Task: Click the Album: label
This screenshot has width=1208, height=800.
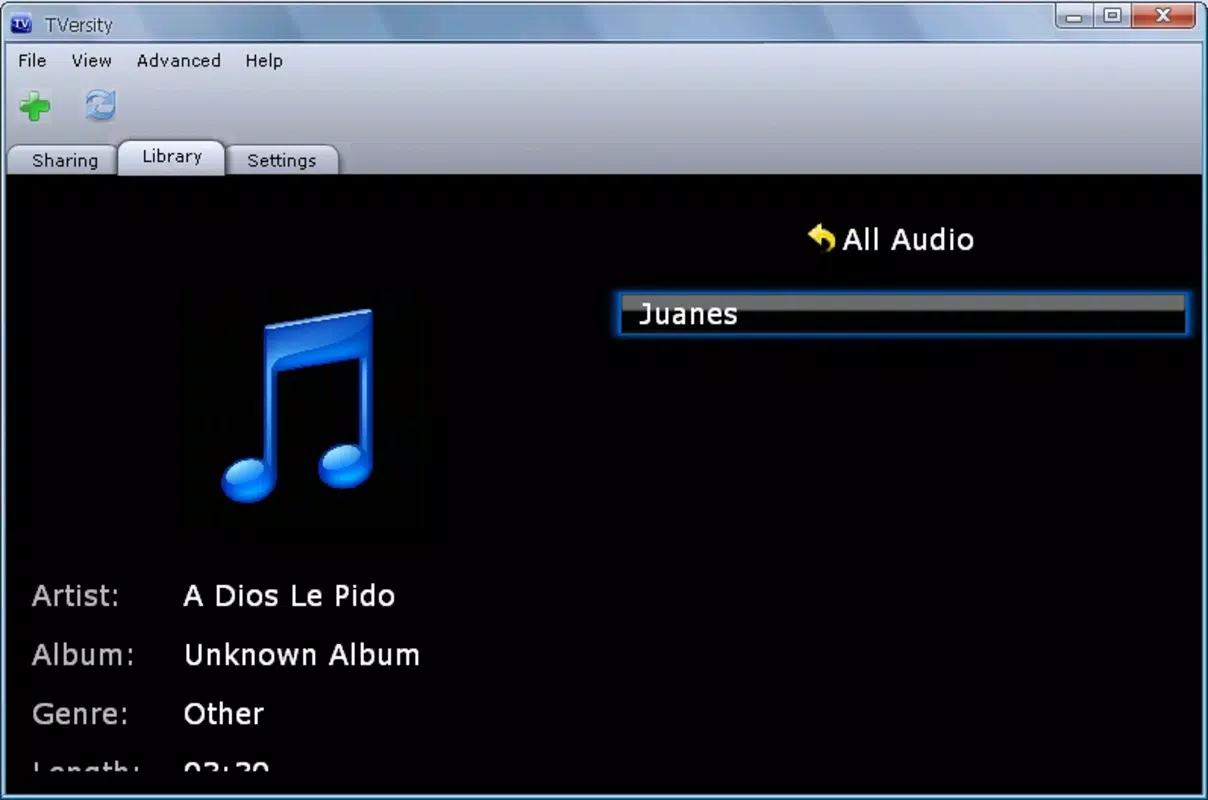Action: [83, 655]
